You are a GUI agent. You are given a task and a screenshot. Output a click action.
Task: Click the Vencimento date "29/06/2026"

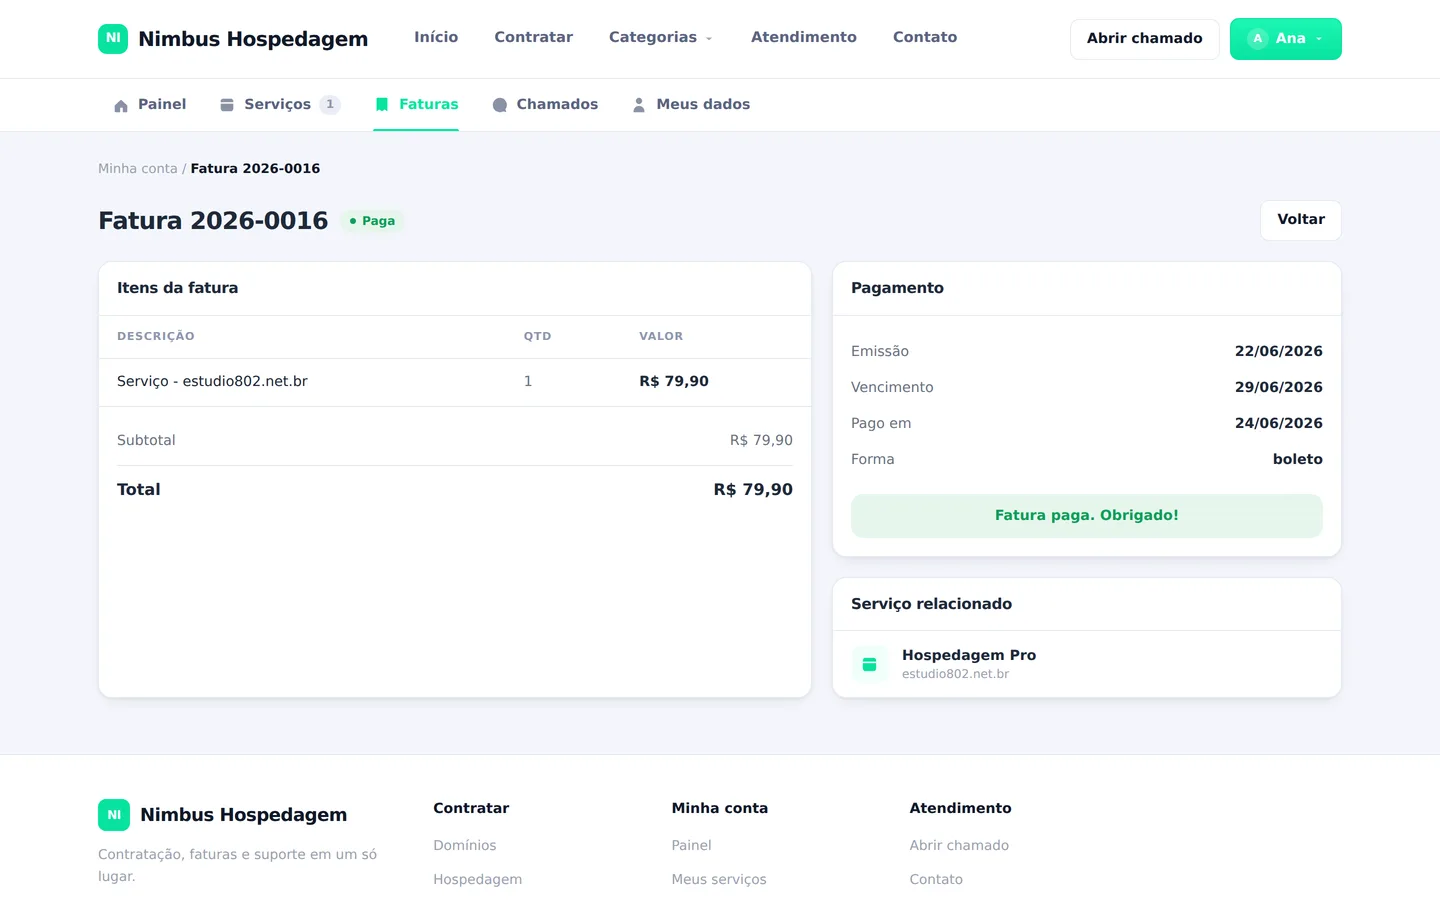(x=1279, y=388)
